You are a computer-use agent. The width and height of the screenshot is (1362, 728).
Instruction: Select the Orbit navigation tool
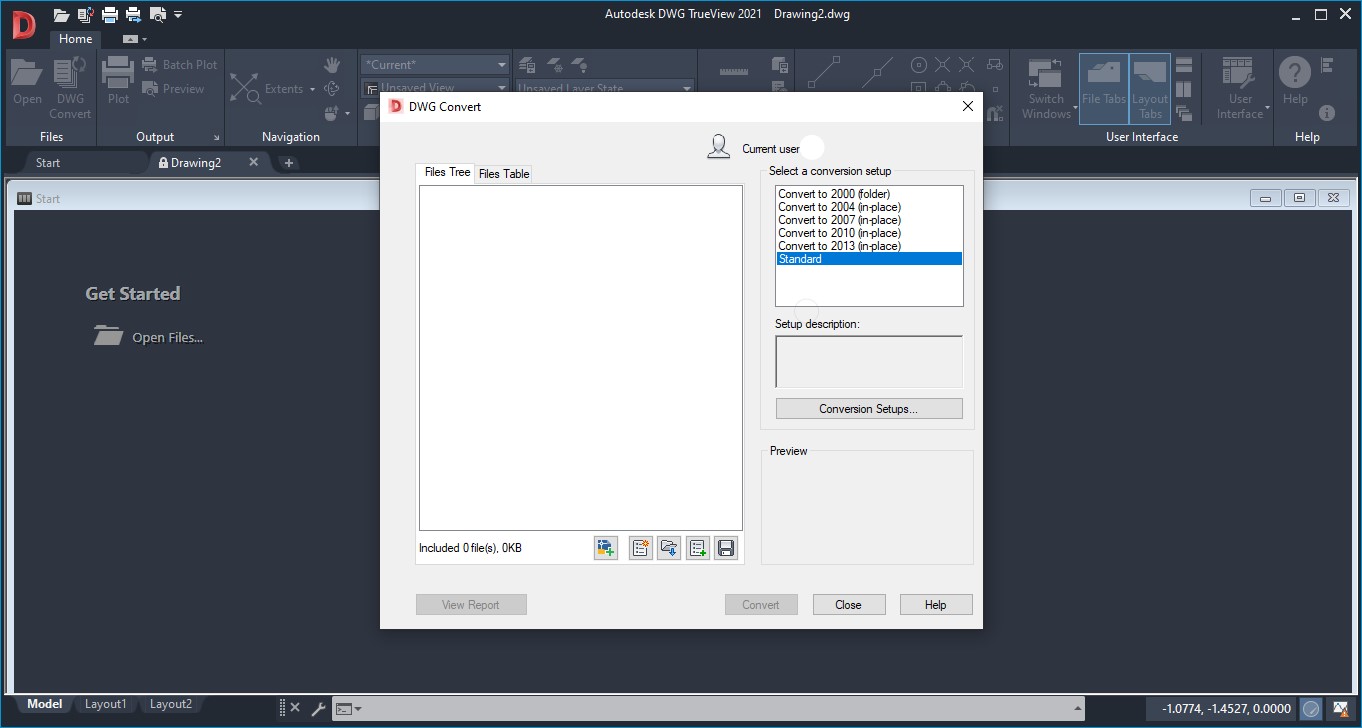point(332,89)
